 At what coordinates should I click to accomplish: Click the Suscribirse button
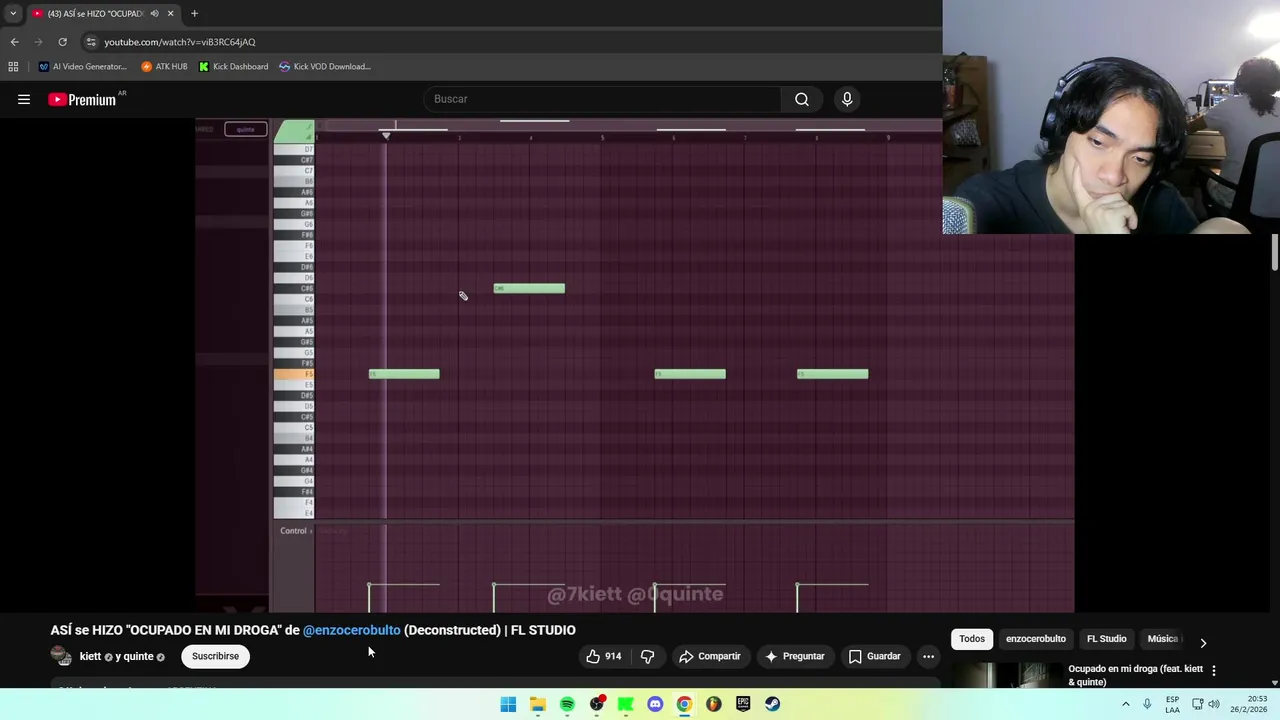point(215,656)
